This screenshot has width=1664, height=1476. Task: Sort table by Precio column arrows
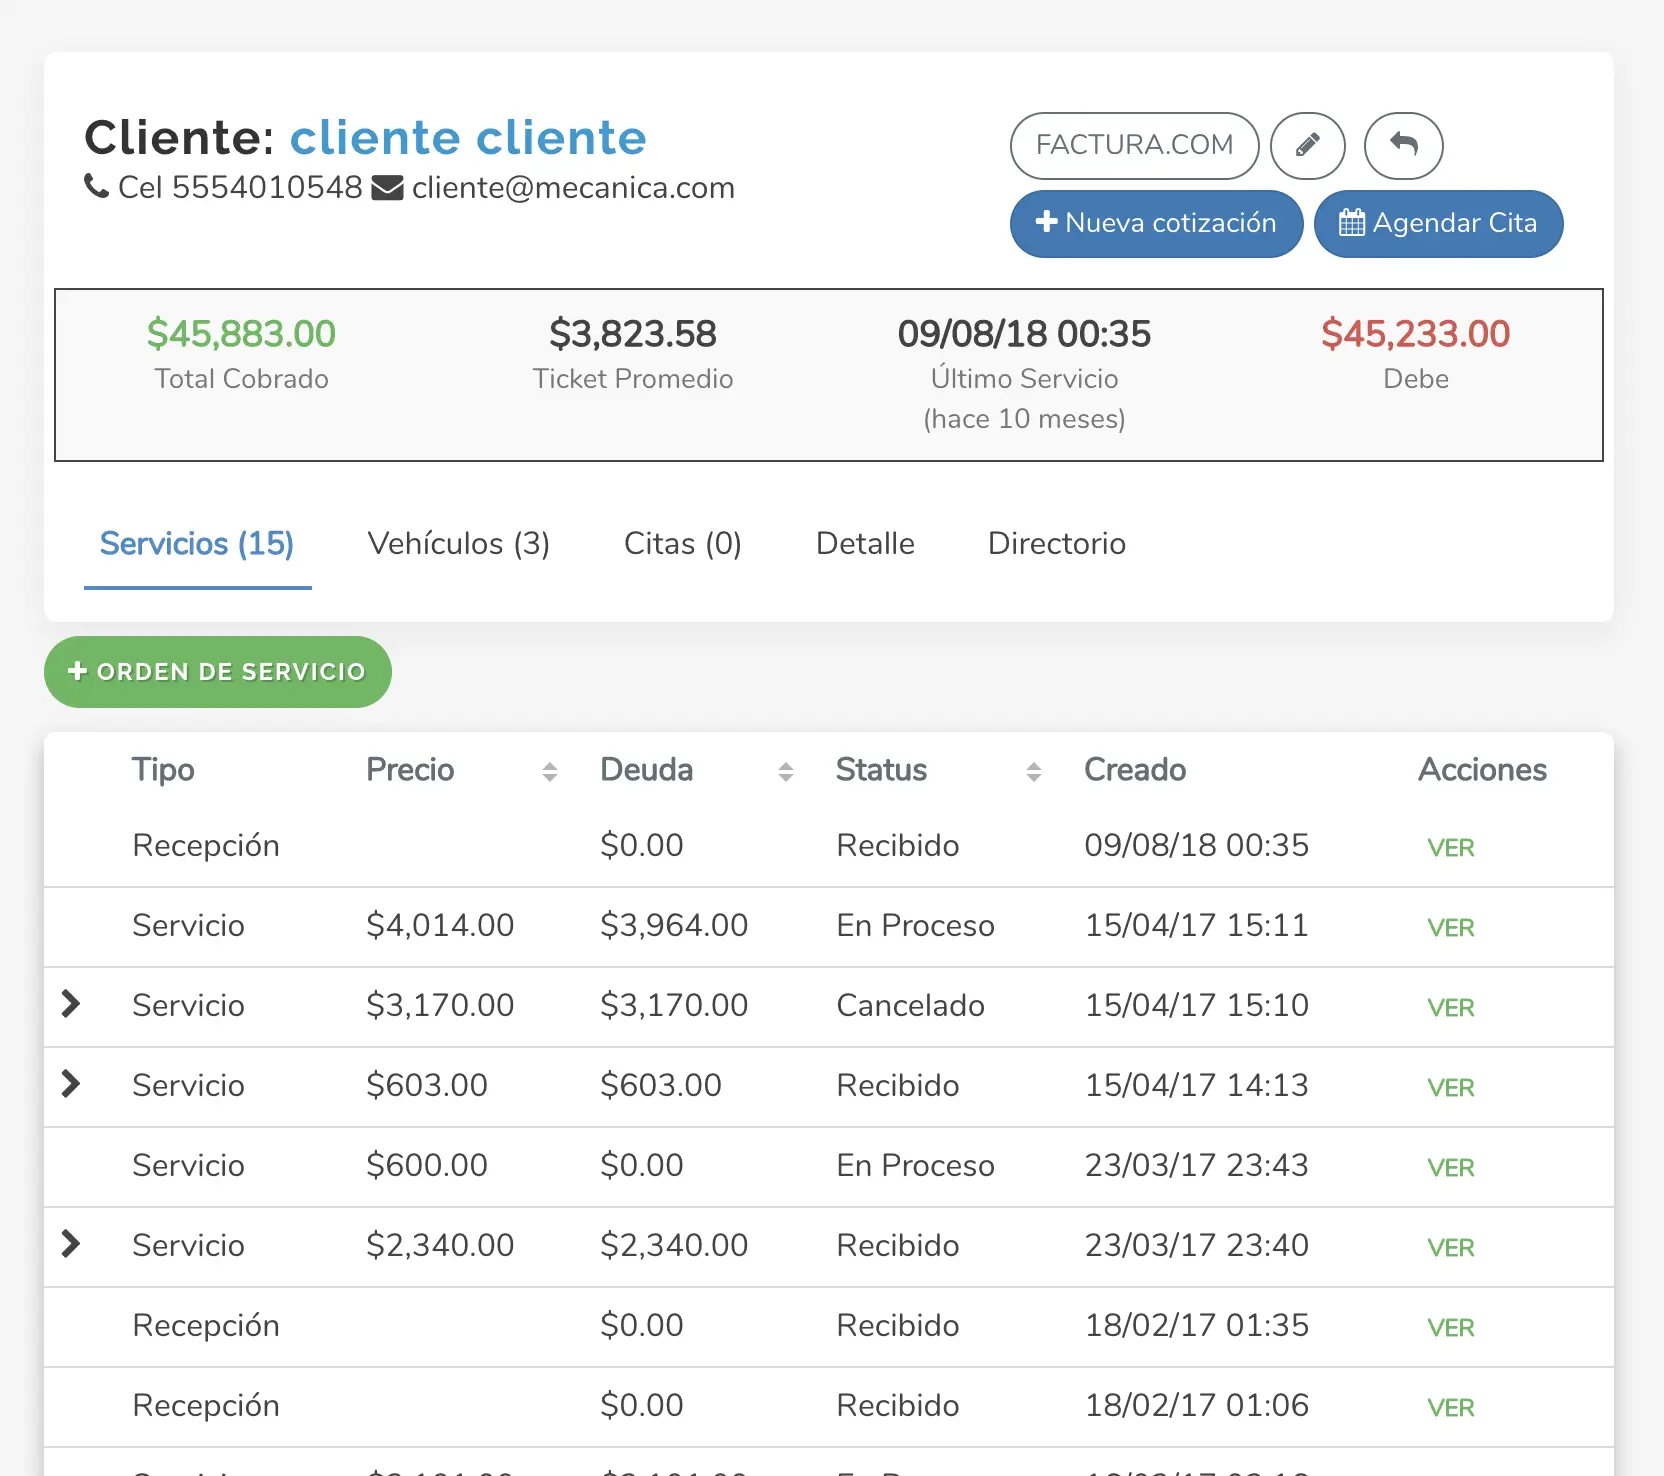(549, 771)
